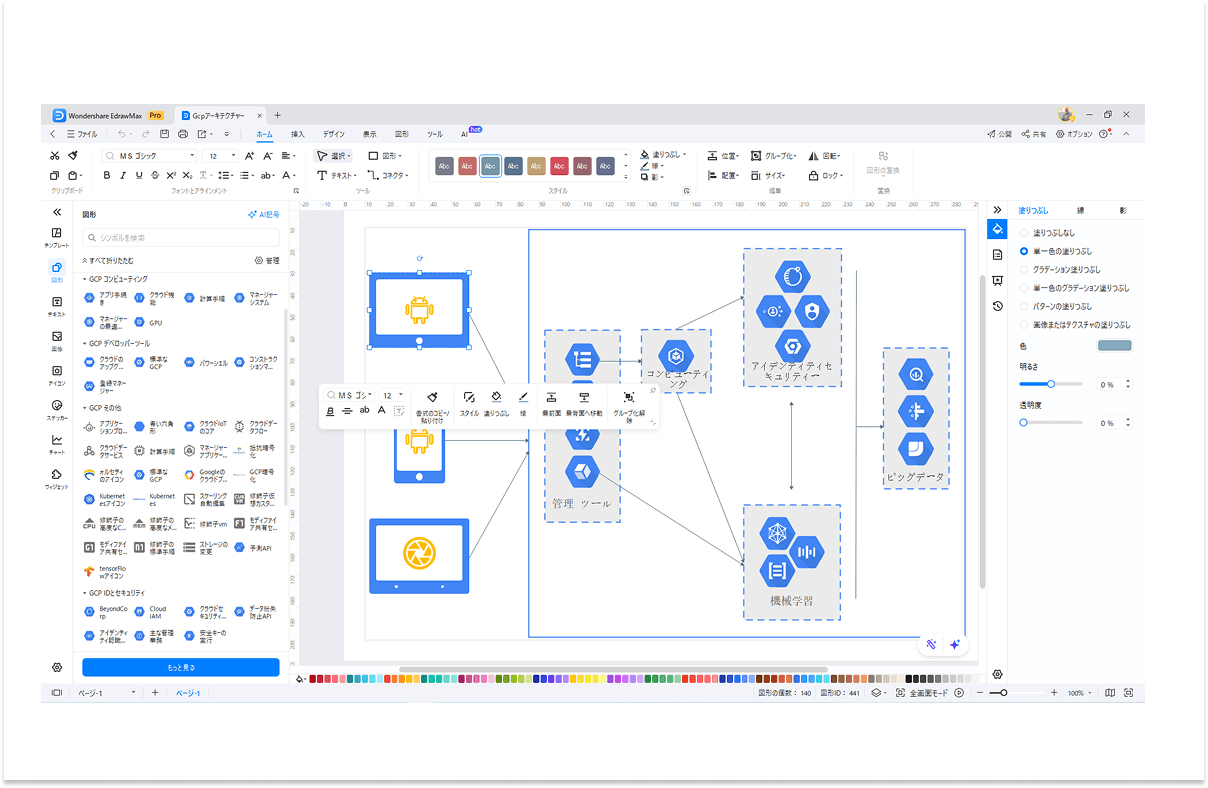The image size is (1208, 788).
Task: Select 塗りつぶしなし fill option
Action: tap(1023, 232)
